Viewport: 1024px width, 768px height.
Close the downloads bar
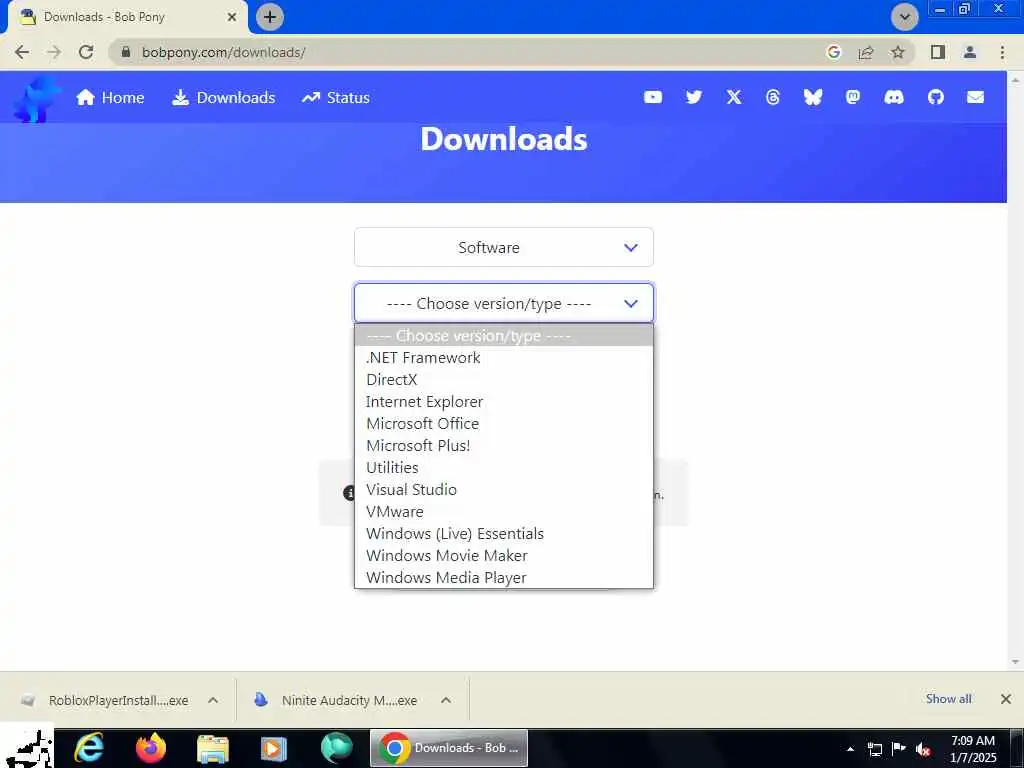pyautogui.click(x=1006, y=699)
